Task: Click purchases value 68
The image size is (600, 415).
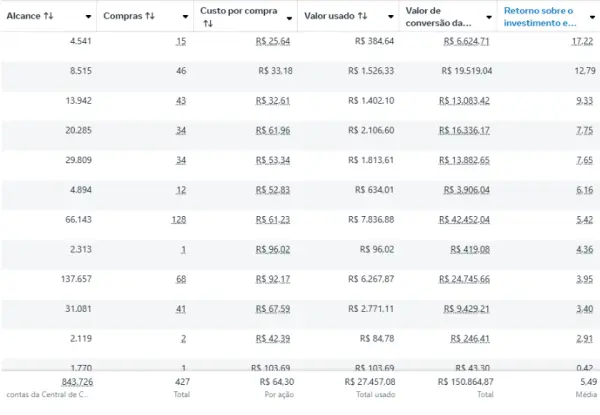Action: [x=181, y=279]
